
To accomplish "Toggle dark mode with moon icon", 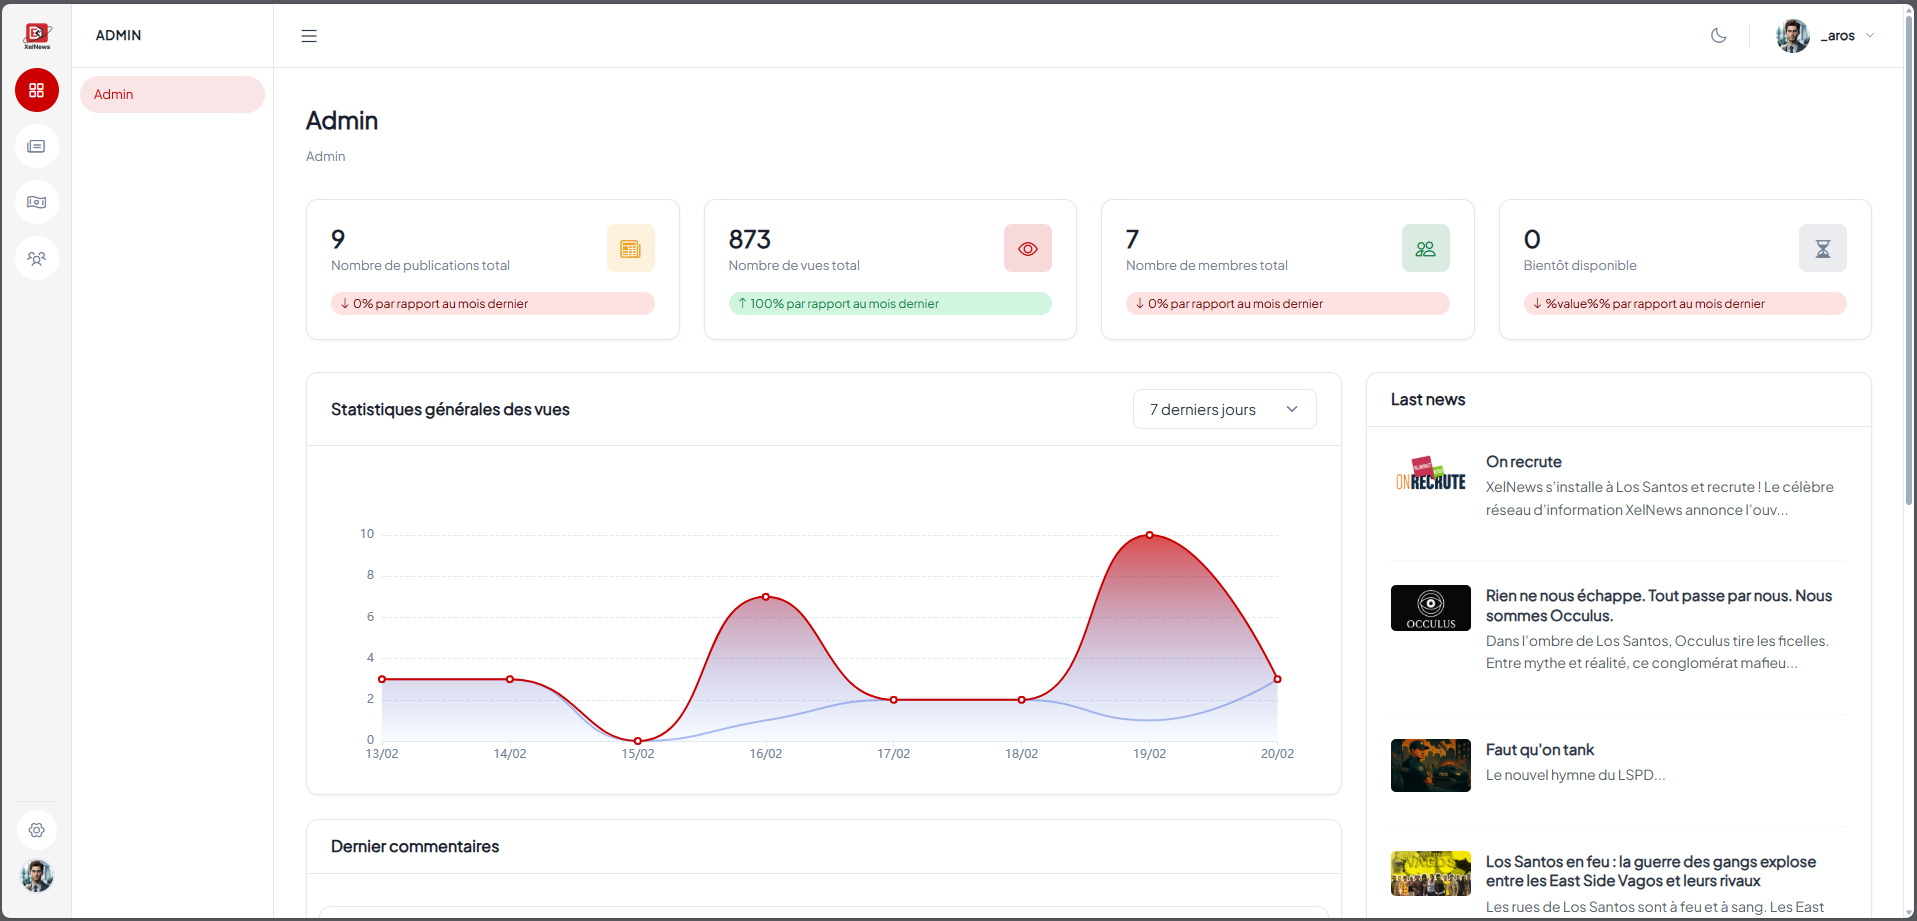I will (x=1718, y=36).
